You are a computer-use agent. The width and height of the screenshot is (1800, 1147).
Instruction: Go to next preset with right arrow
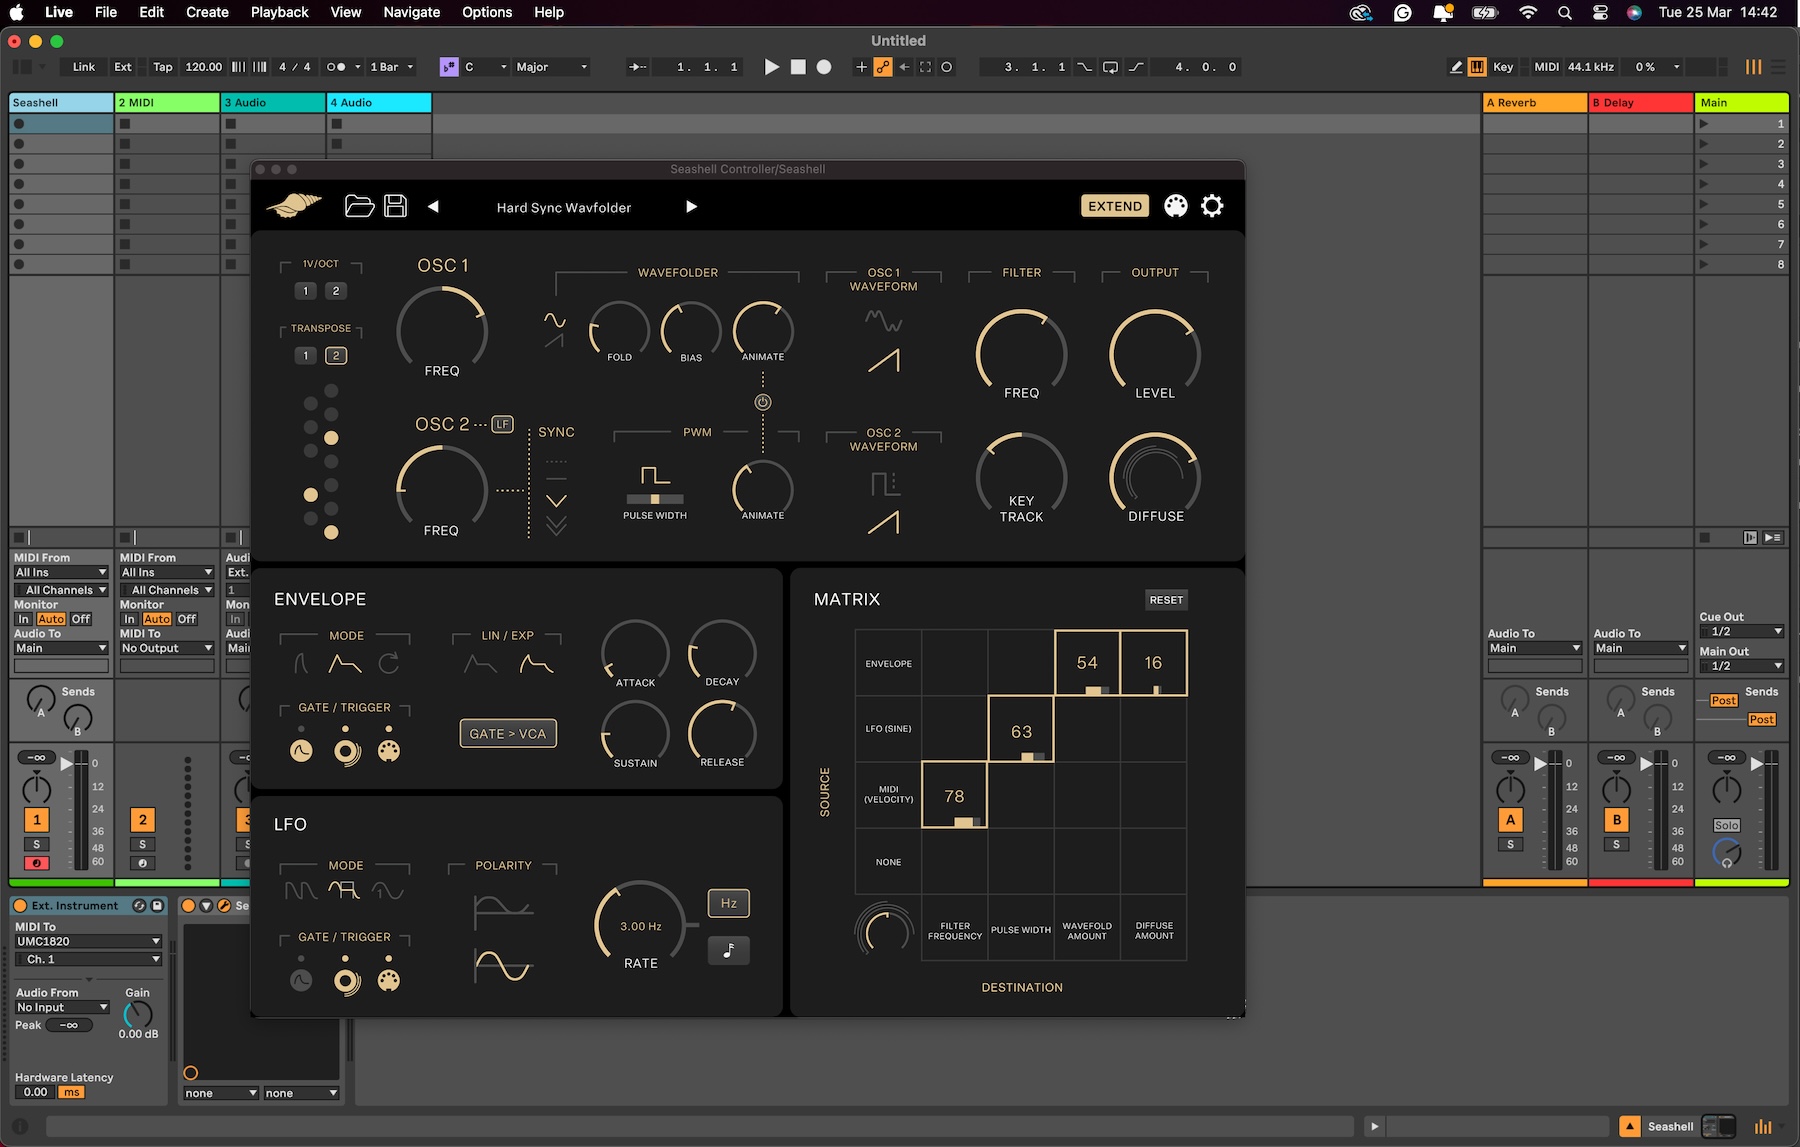[x=691, y=206]
